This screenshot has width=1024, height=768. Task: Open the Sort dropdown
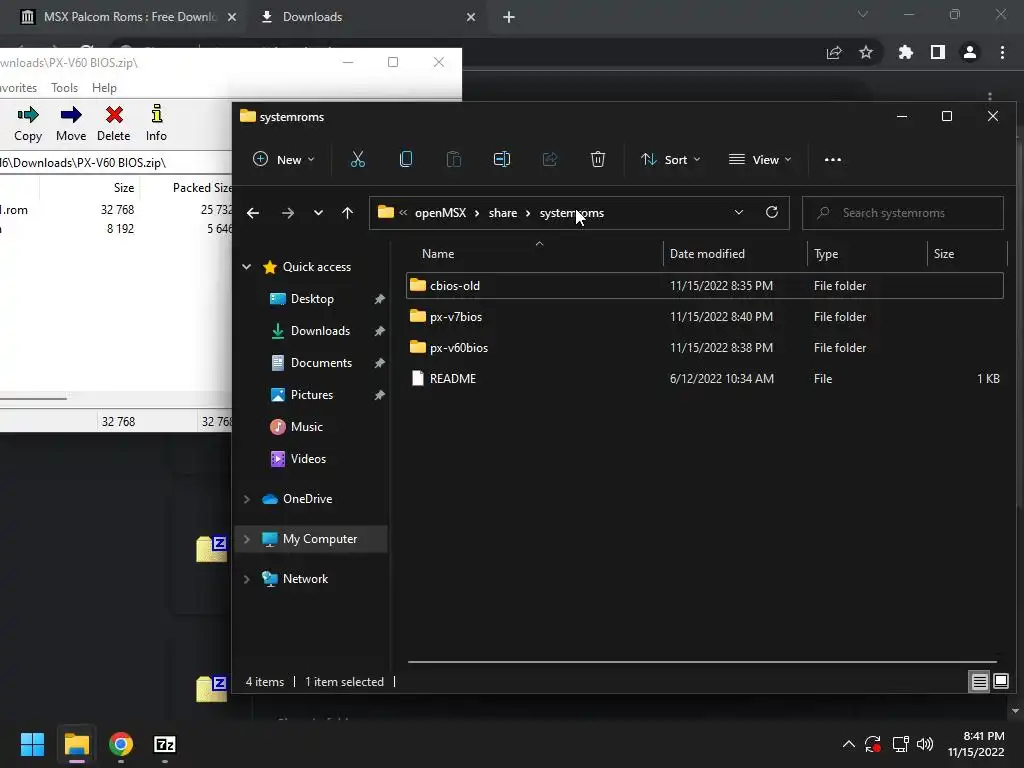[671, 159]
